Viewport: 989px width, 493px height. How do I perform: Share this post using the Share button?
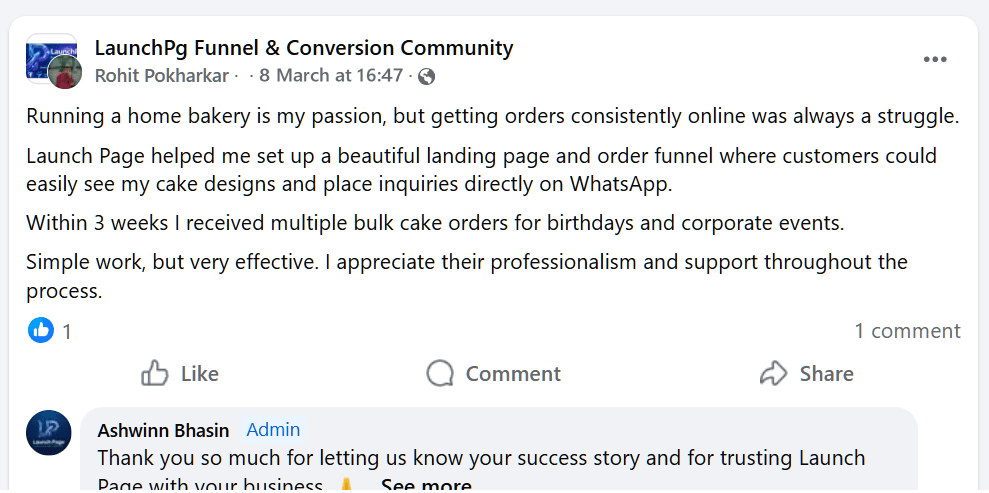(806, 374)
